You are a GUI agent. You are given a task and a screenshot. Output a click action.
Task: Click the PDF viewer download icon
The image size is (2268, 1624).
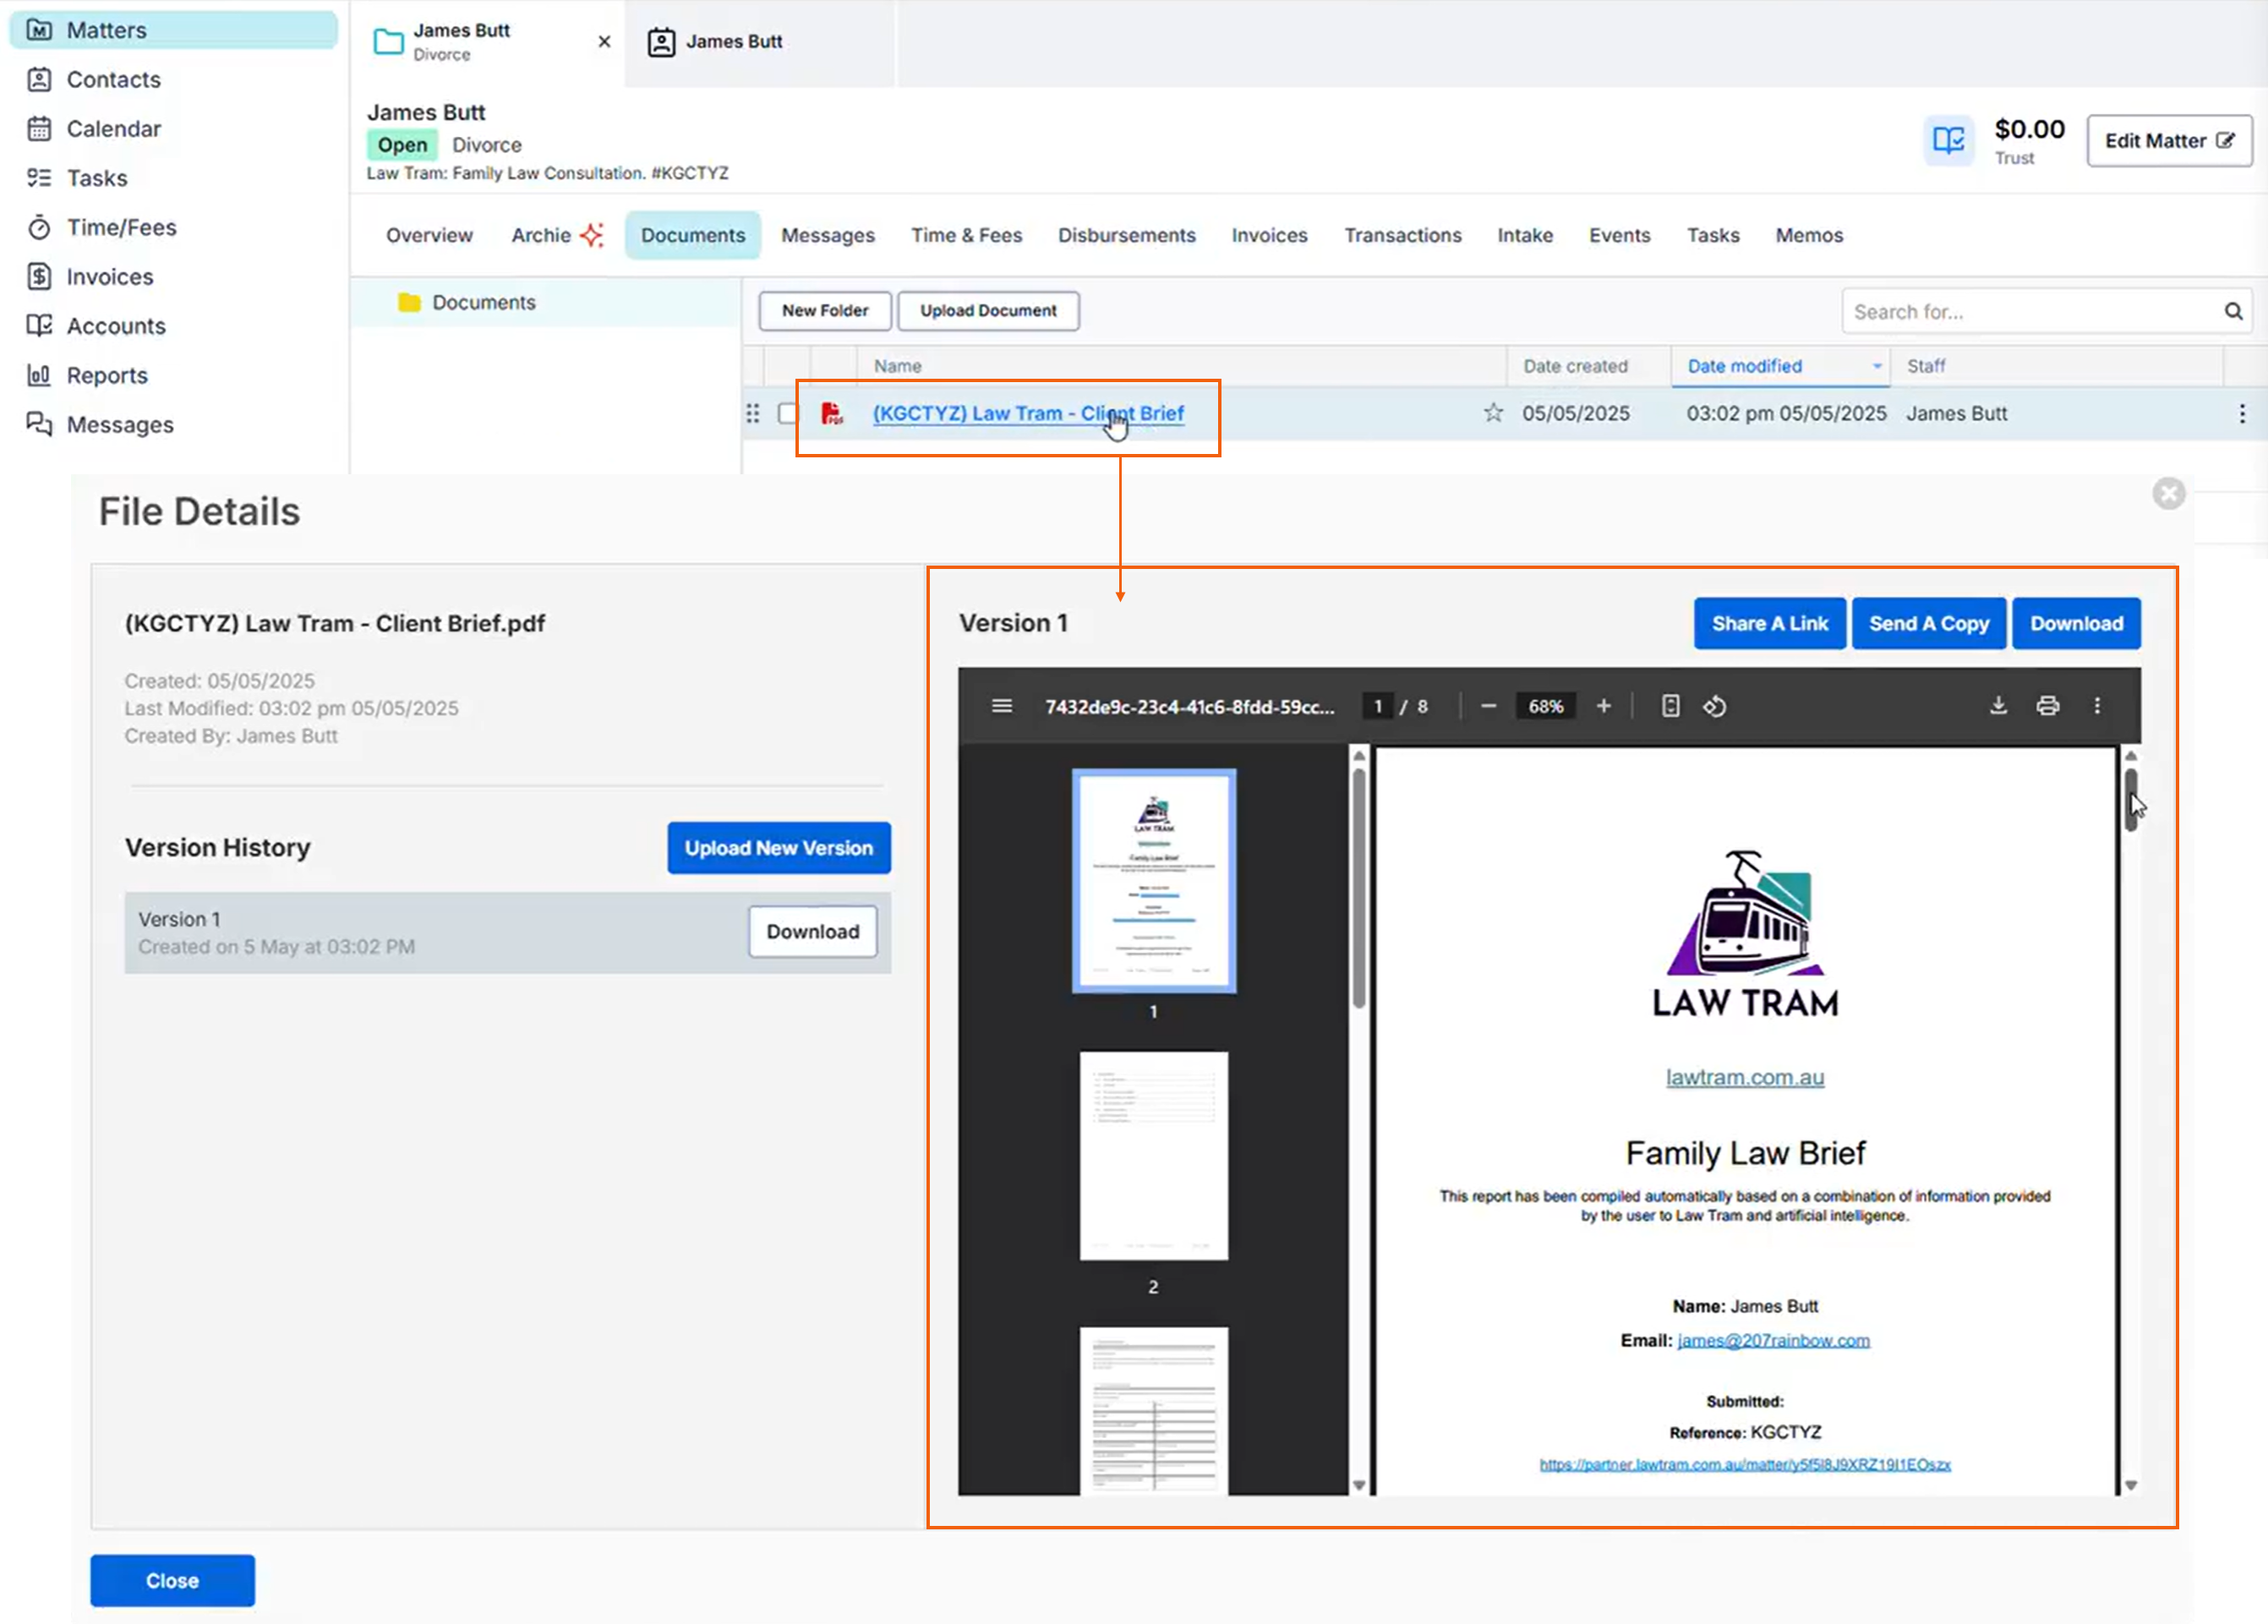point(1998,706)
